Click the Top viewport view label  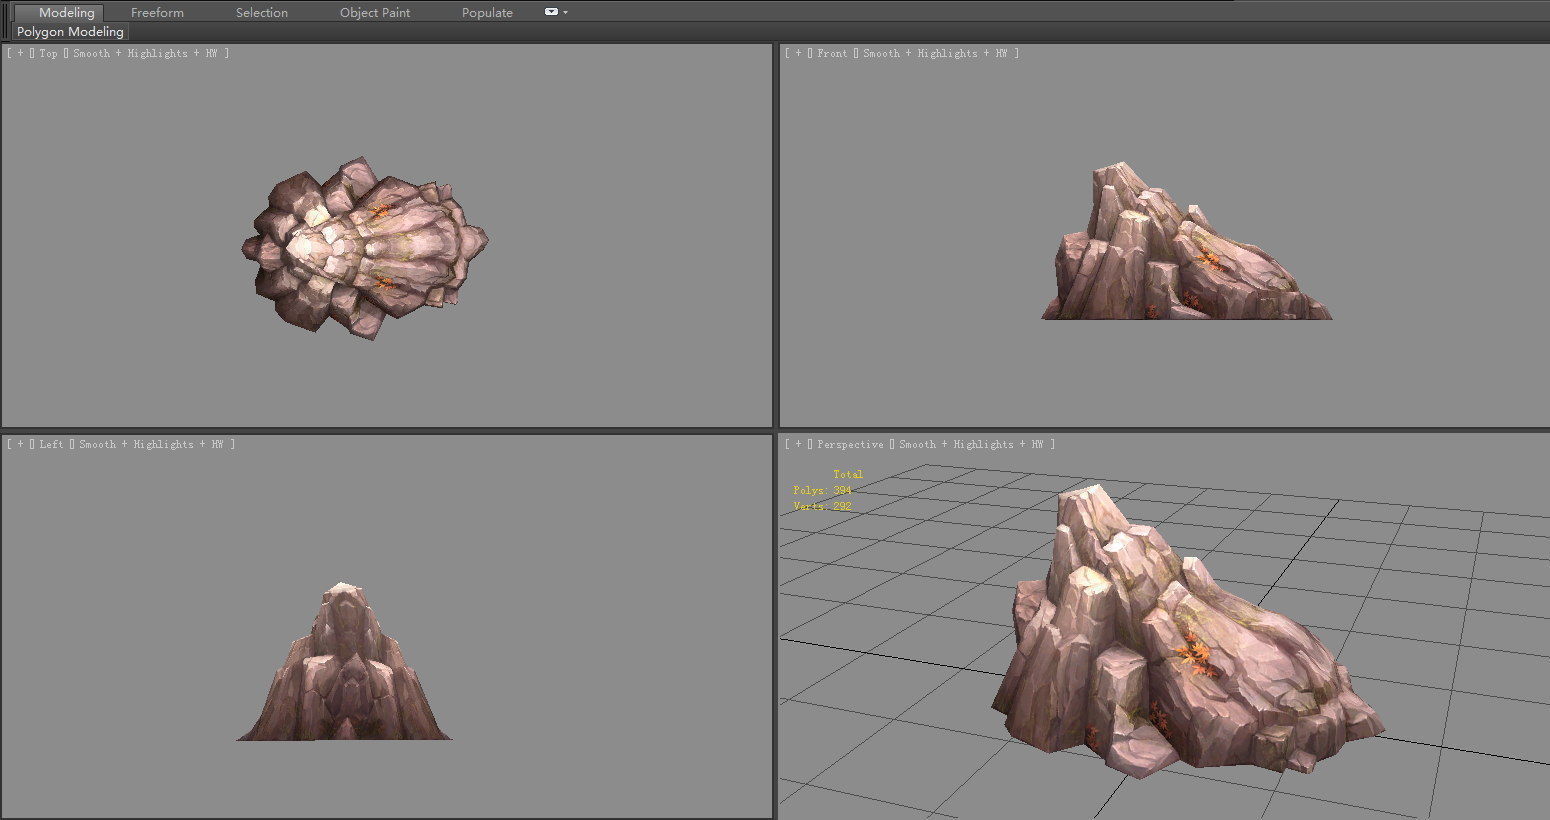coord(48,53)
